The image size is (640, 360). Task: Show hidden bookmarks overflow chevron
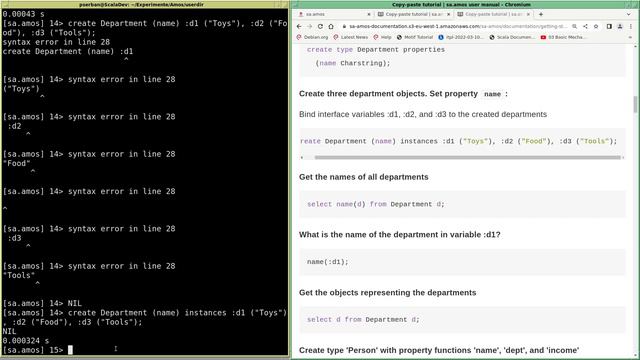click(630, 37)
